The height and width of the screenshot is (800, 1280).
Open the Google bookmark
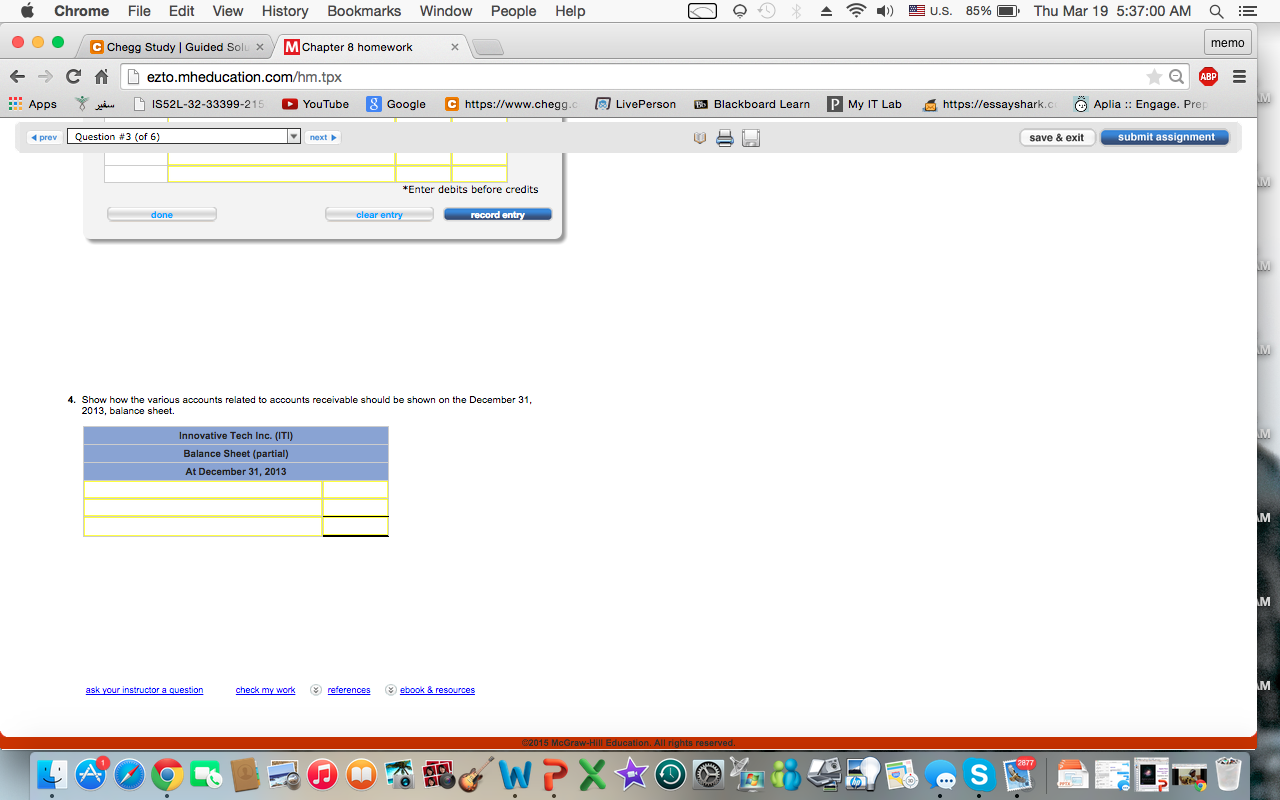click(396, 104)
